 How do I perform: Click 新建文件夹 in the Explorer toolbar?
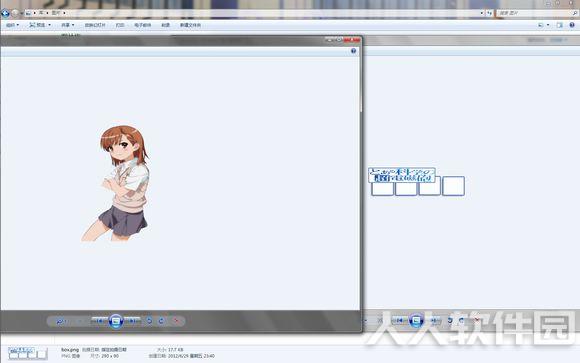click(190, 25)
